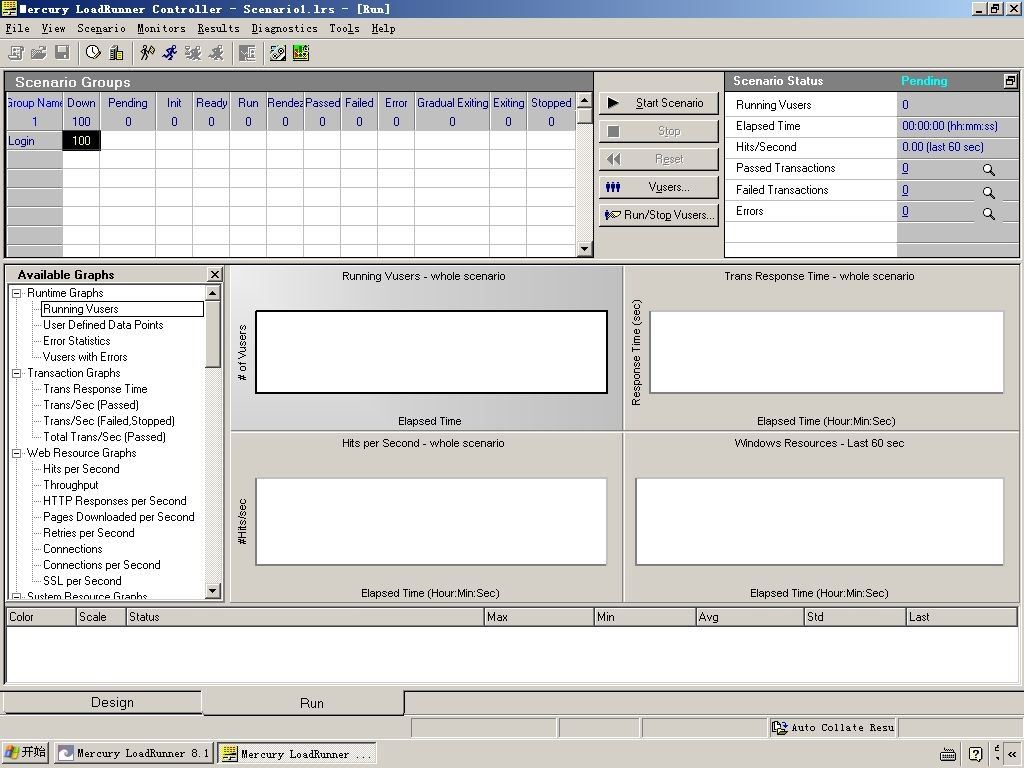Close the Available Graphs panel
The width and height of the screenshot is (1024, 768).
tap(214, 274)
